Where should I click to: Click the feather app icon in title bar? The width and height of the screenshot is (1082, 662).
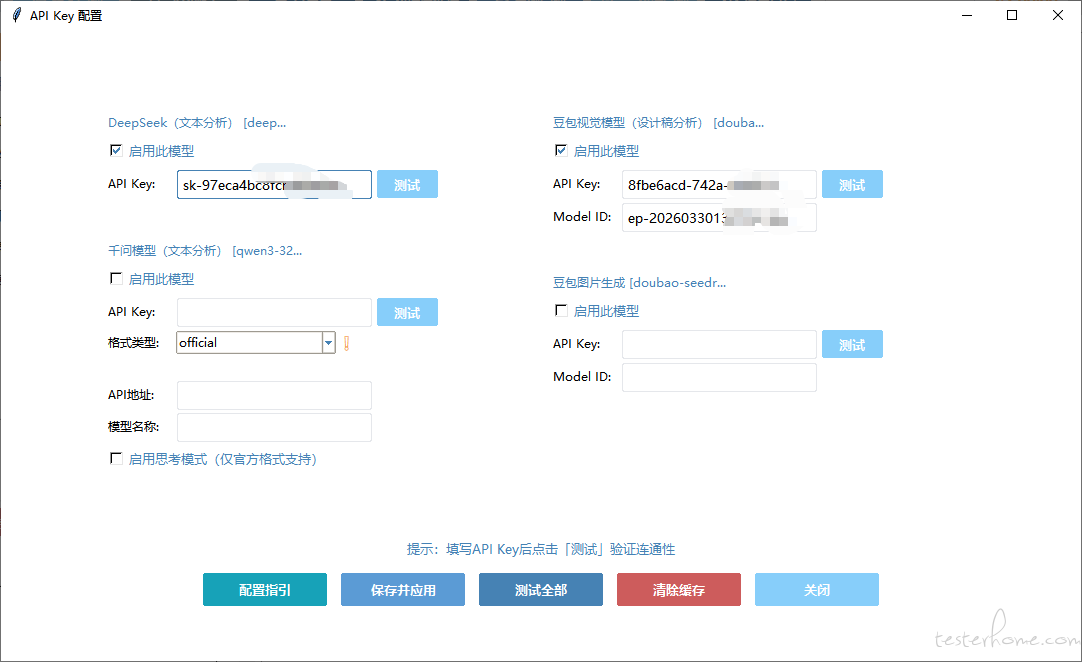[x=16, y=15]
